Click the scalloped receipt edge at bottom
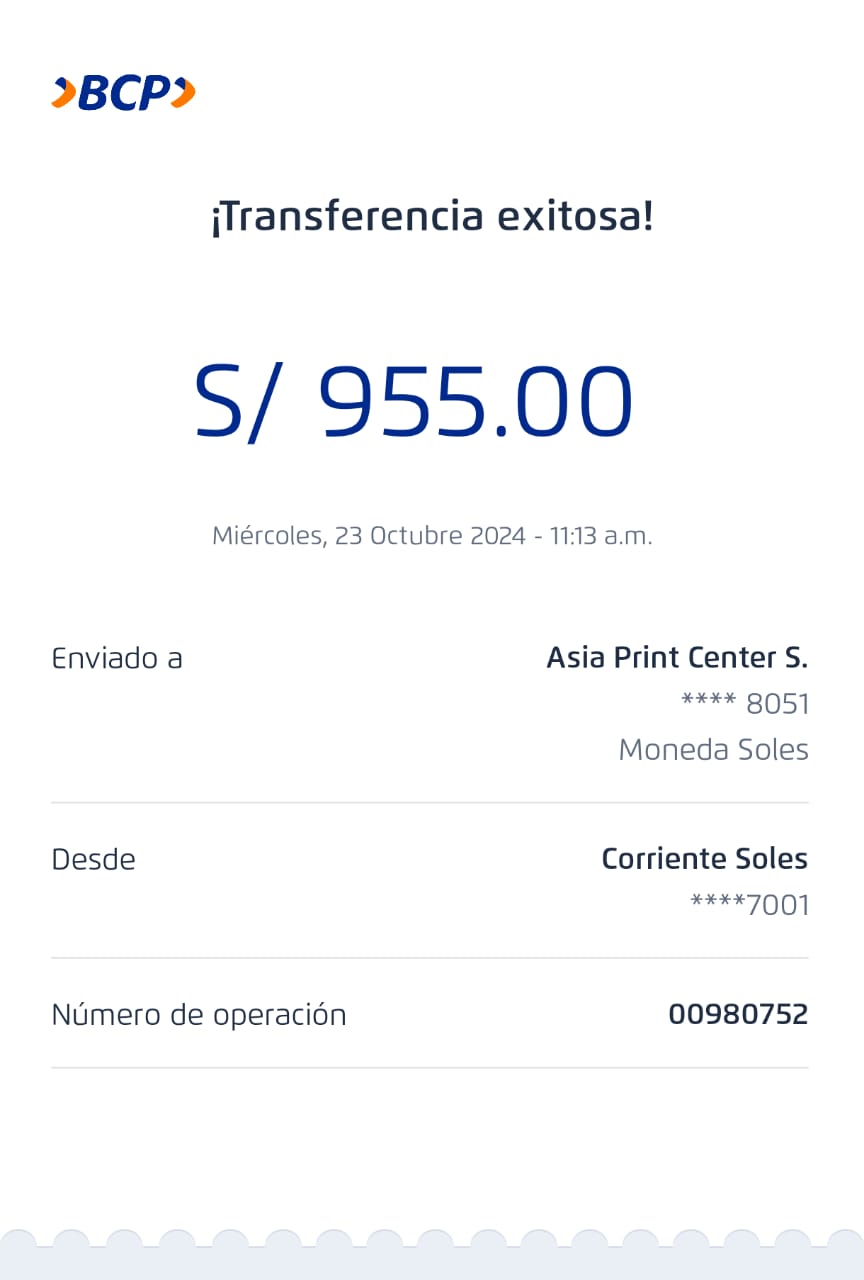 432,1250
